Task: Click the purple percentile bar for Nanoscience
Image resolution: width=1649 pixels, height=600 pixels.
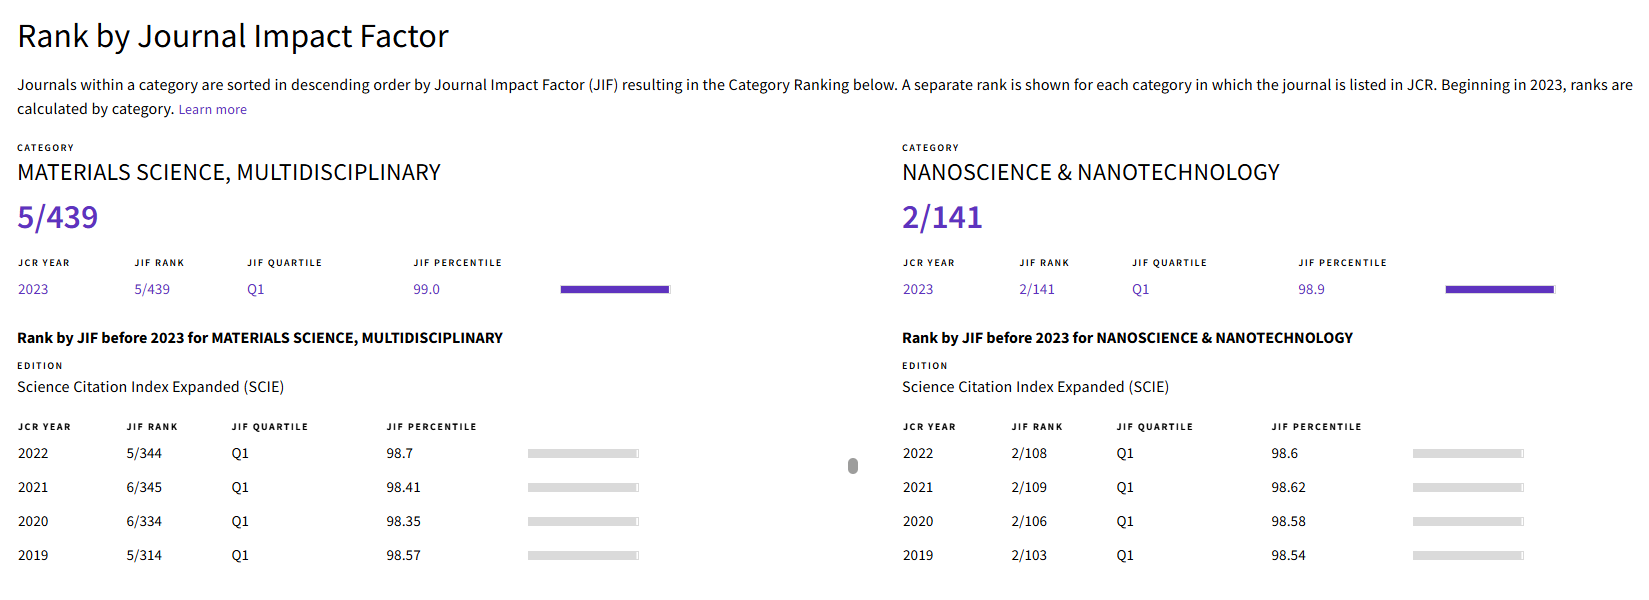Action: (x=1500, y=289)
